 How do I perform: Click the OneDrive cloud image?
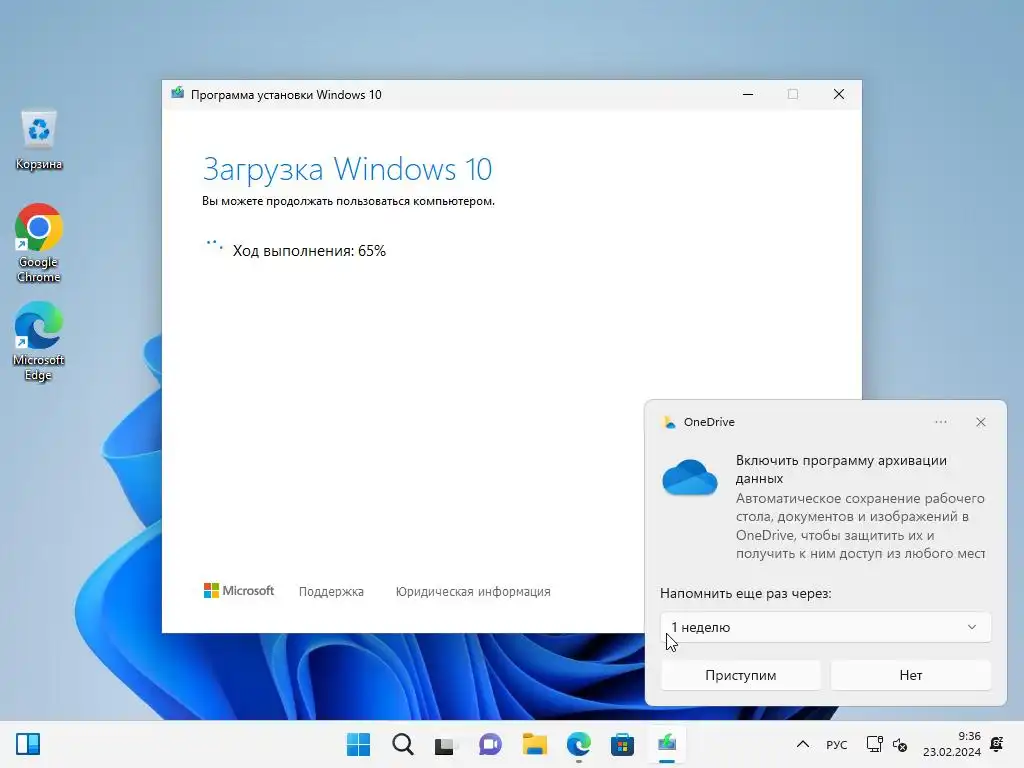coord(690,477)
